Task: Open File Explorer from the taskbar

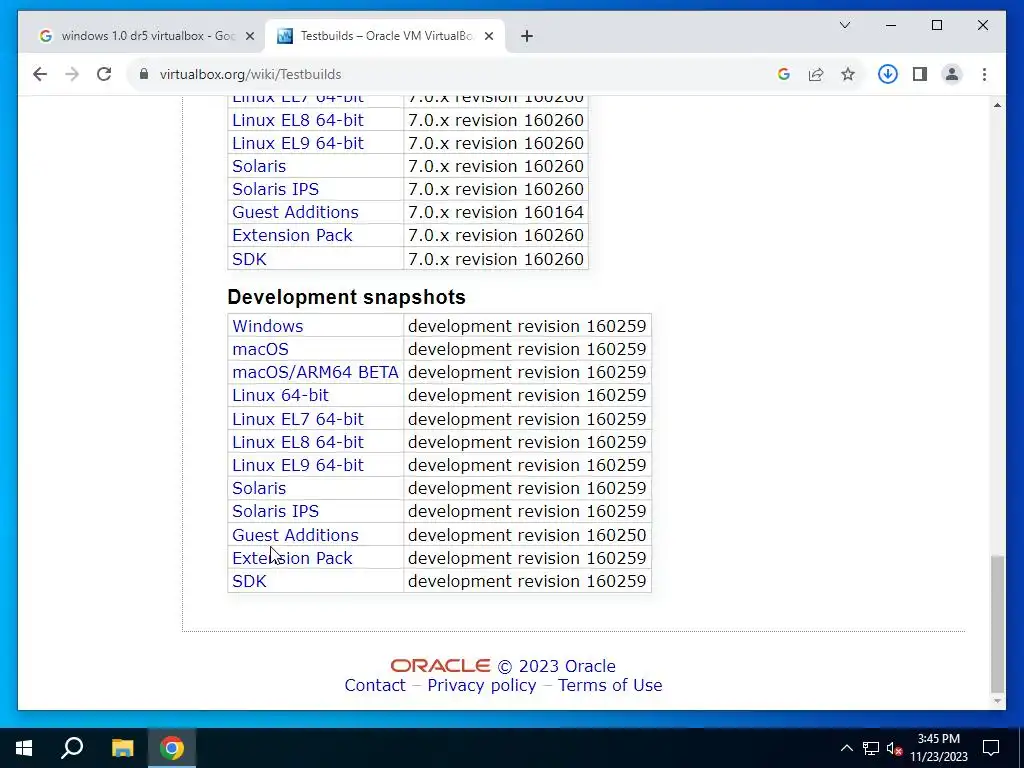Action: pyautogui.click(x=122, y=748)
